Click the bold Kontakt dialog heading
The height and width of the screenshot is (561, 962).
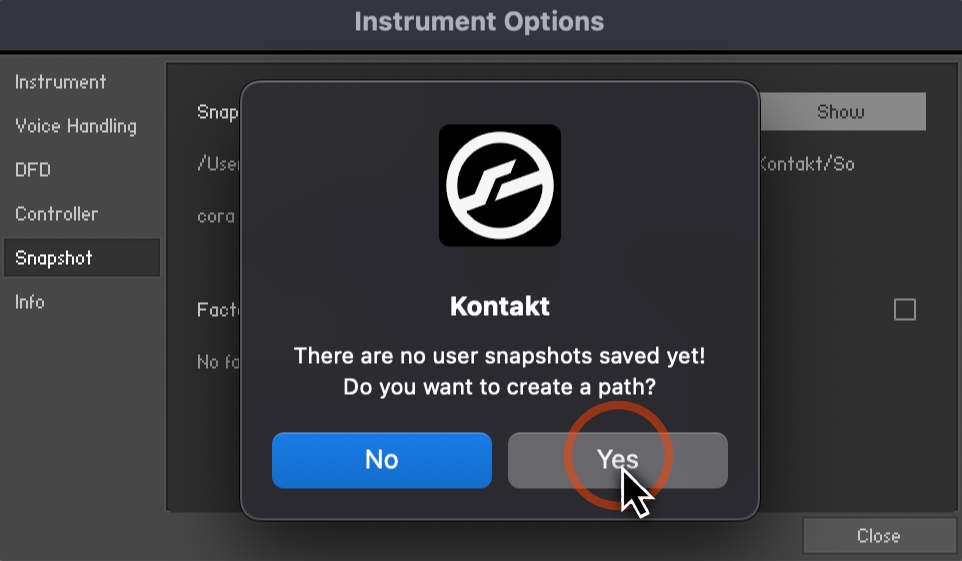(x=499, y=306)
